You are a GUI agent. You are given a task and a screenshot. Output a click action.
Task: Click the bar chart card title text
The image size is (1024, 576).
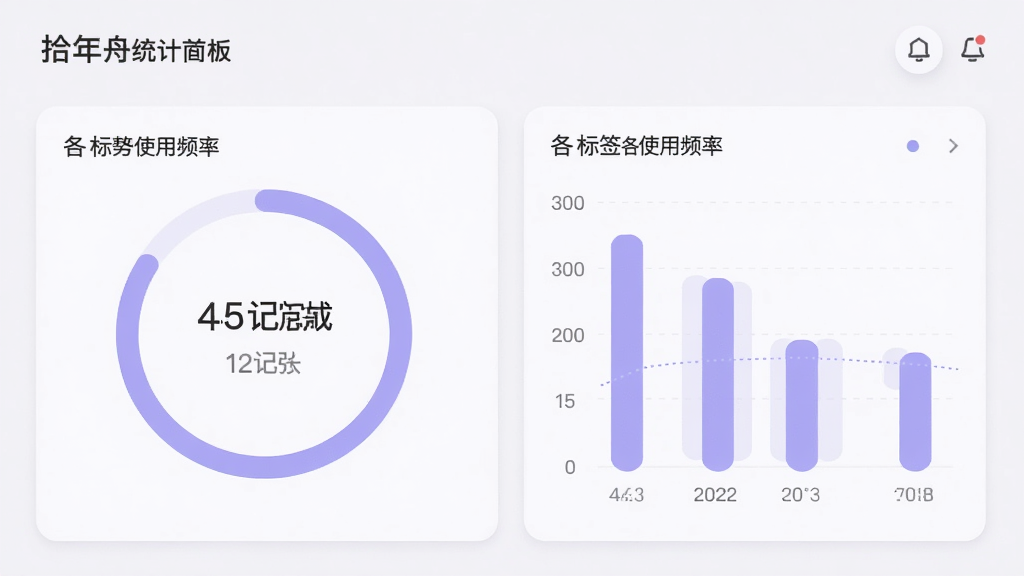click(x=637, y=146)
